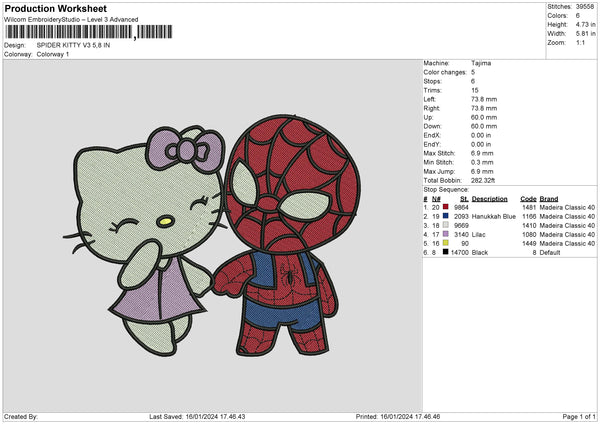The width and height of the screenshot is (600, 424).
Task: Click the Description column header
Action: 489,199
